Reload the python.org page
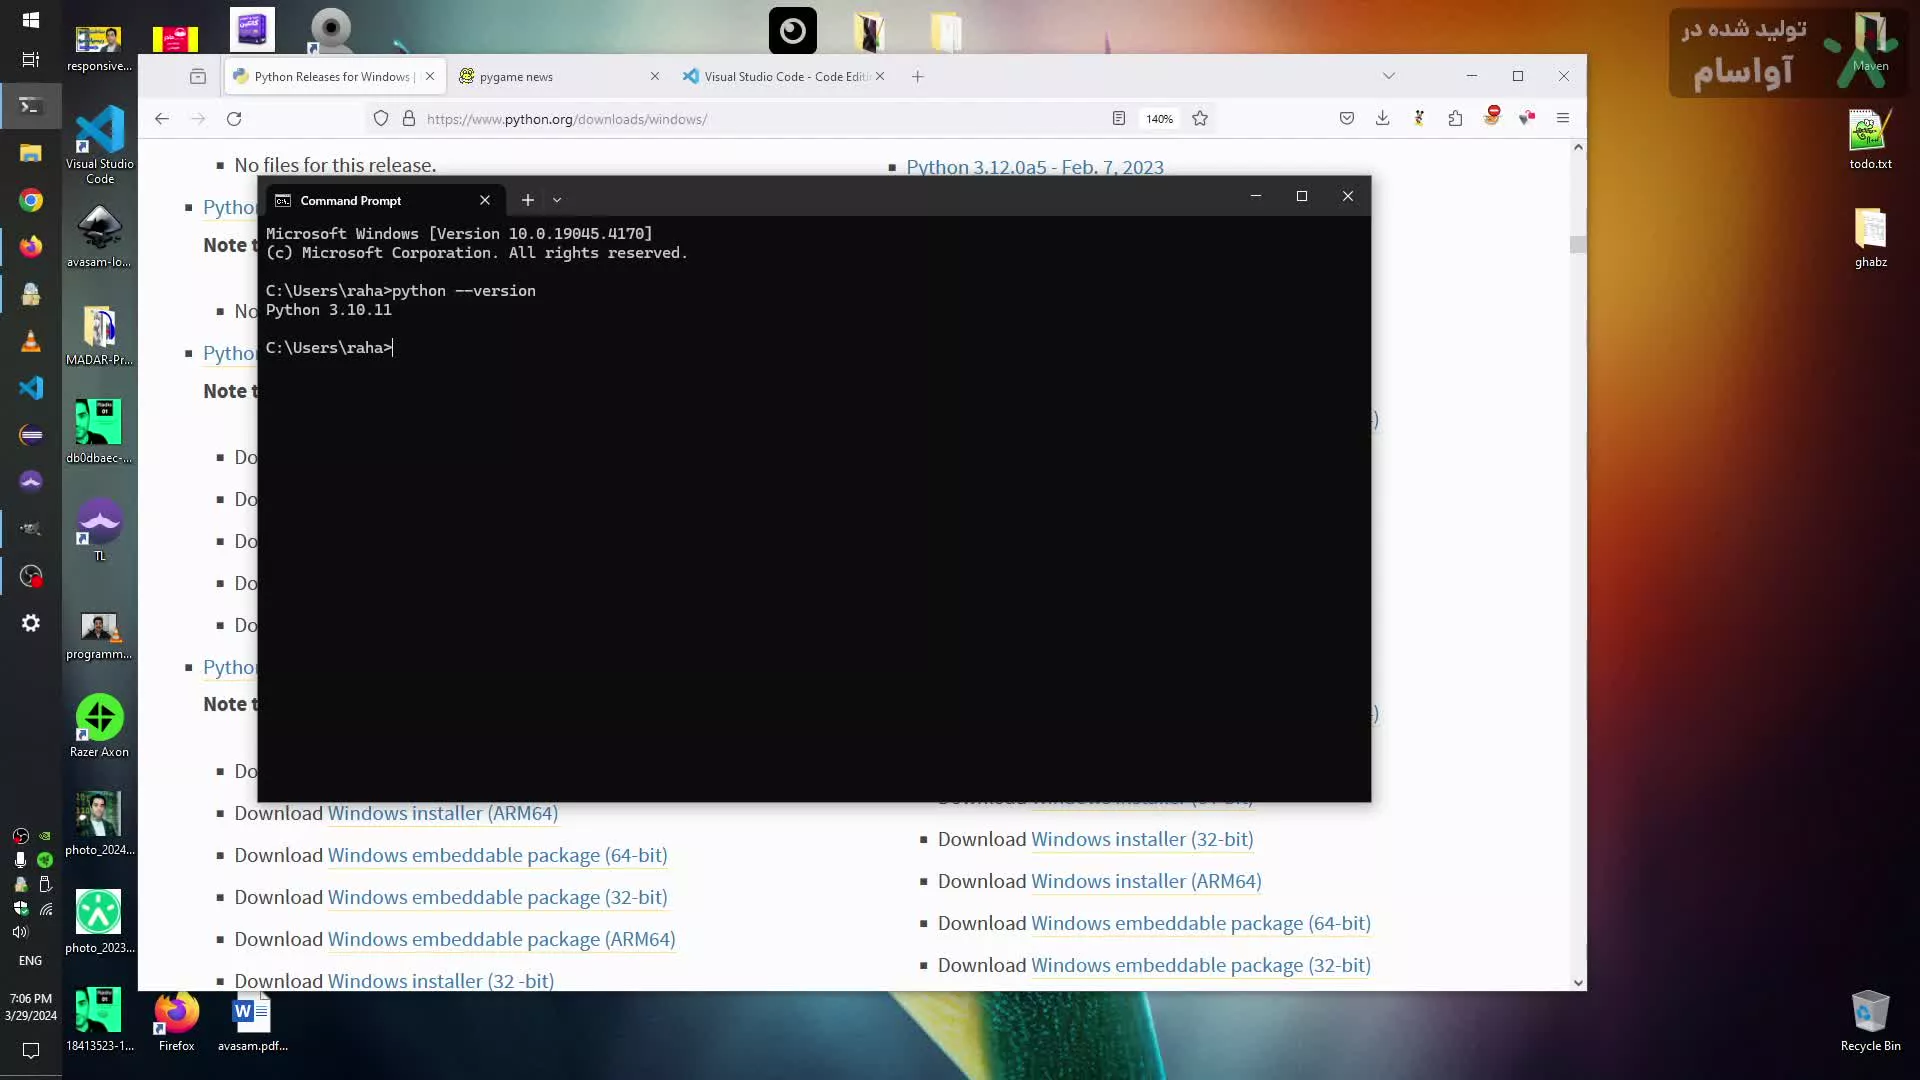1920x1080 pixels. click(234, 119)
